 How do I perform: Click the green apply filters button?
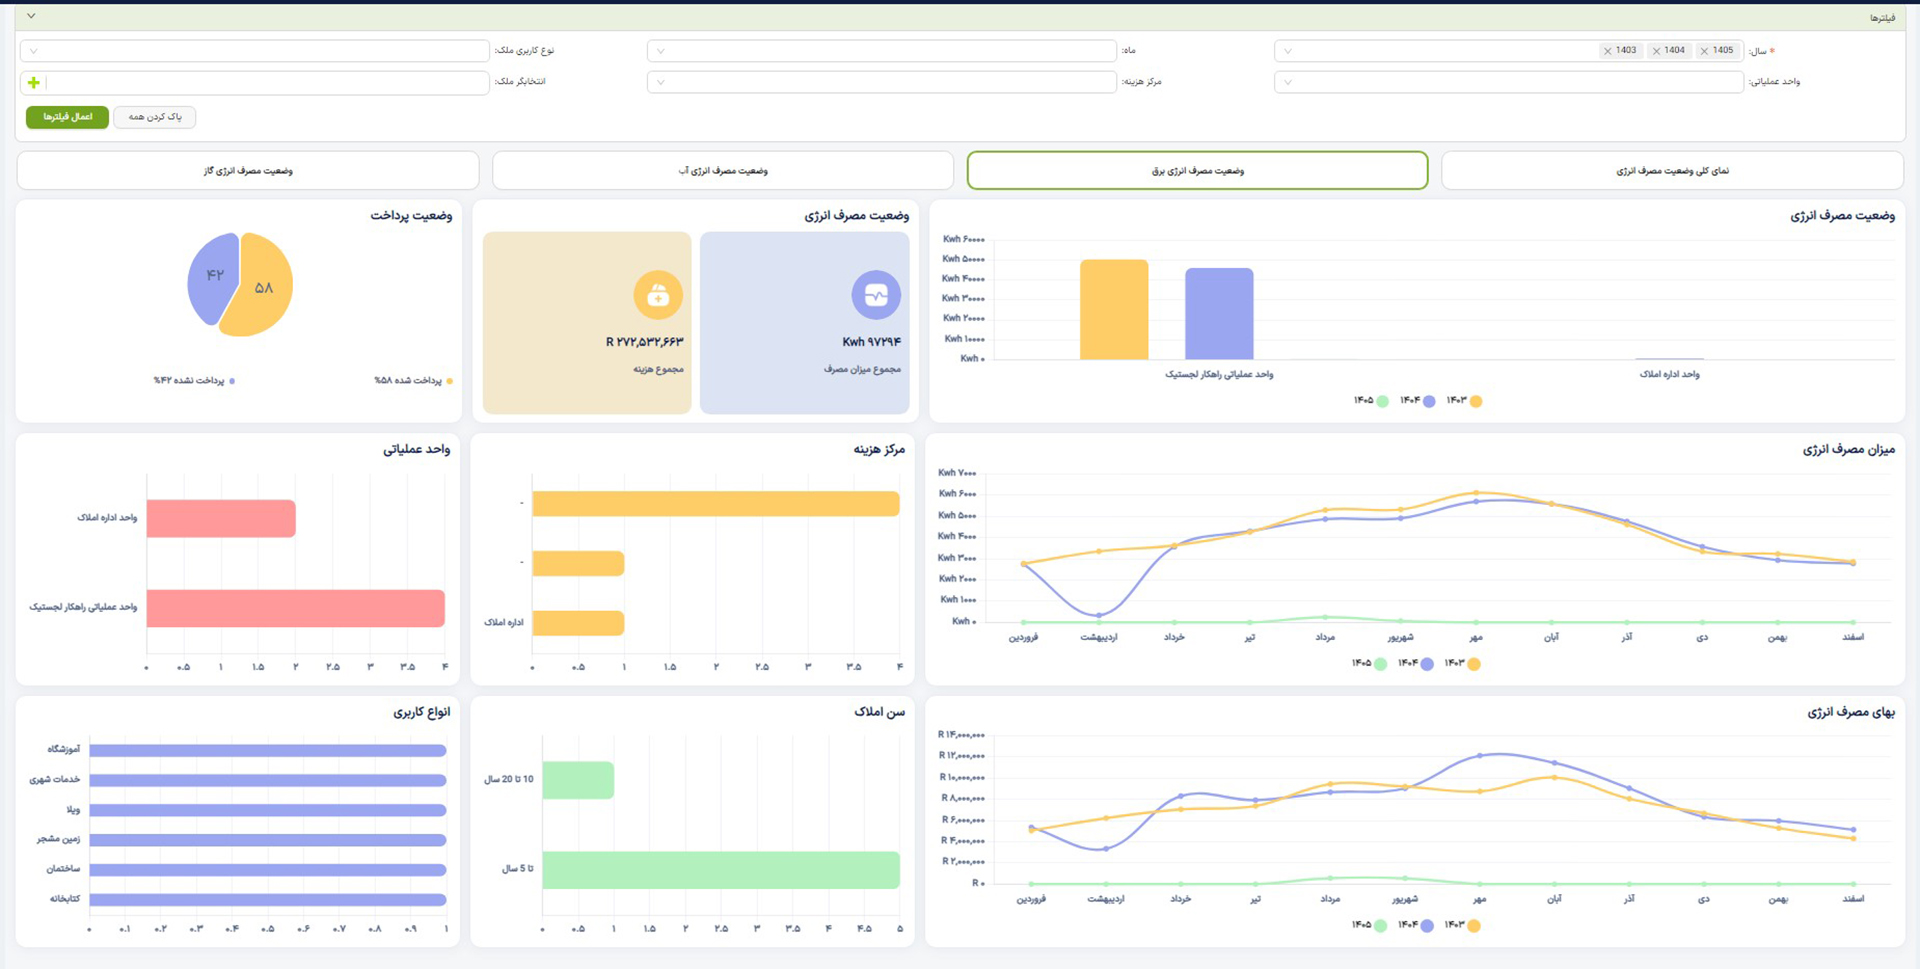[x=67, y=117]
